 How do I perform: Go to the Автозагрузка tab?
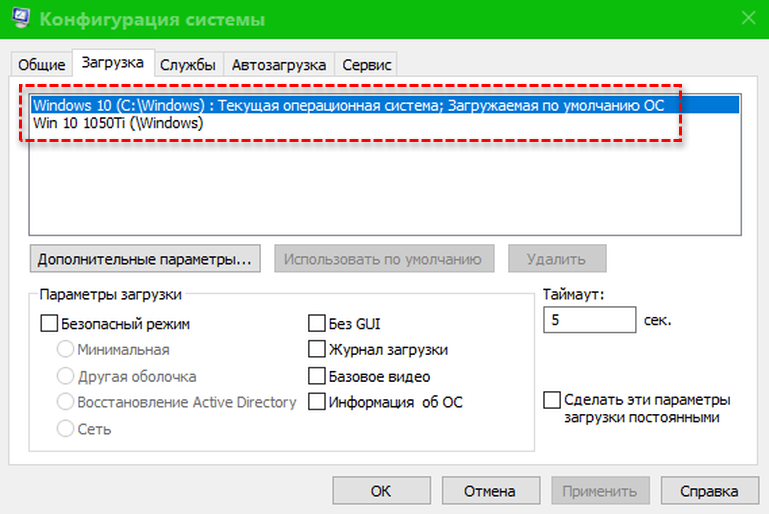[279, 65]
